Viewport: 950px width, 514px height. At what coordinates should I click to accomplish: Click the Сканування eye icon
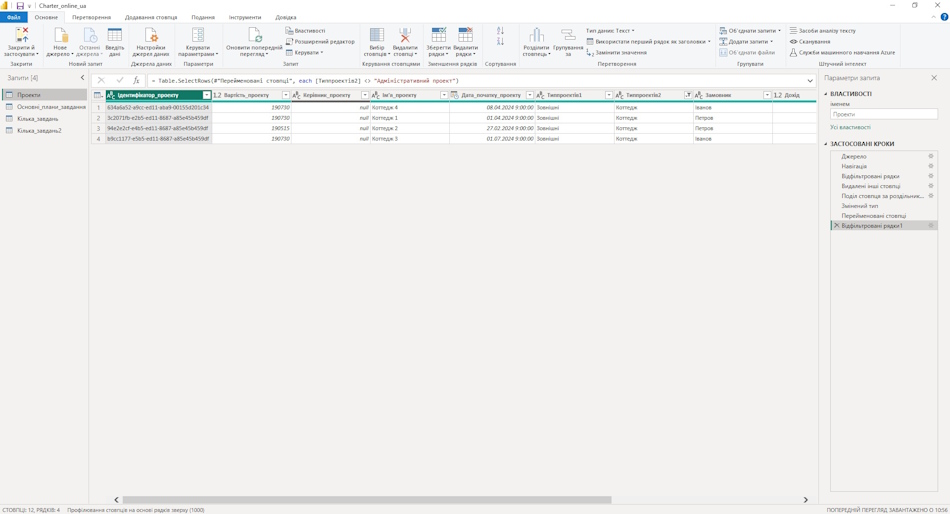(x=793, y=41)
